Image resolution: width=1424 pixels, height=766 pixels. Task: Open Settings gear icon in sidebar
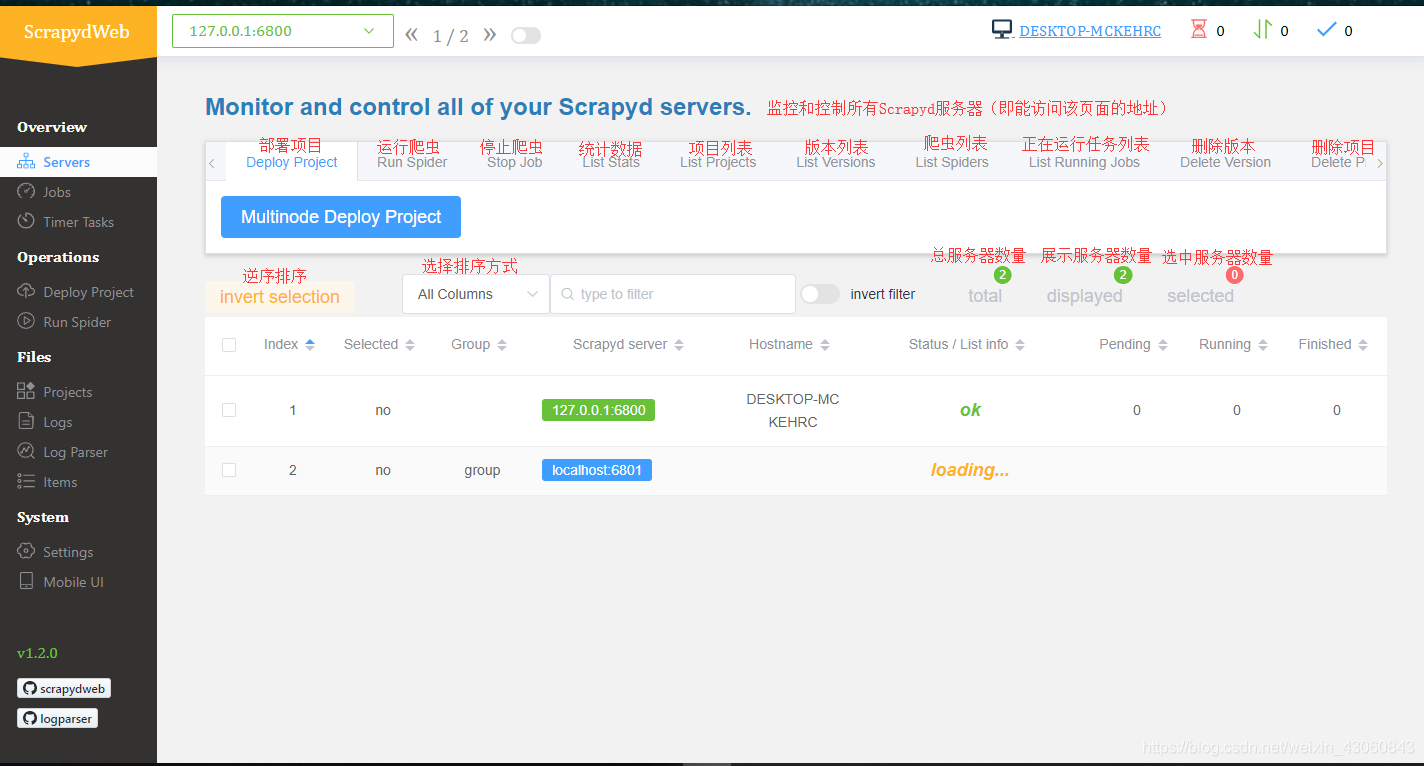pos(26,551)
